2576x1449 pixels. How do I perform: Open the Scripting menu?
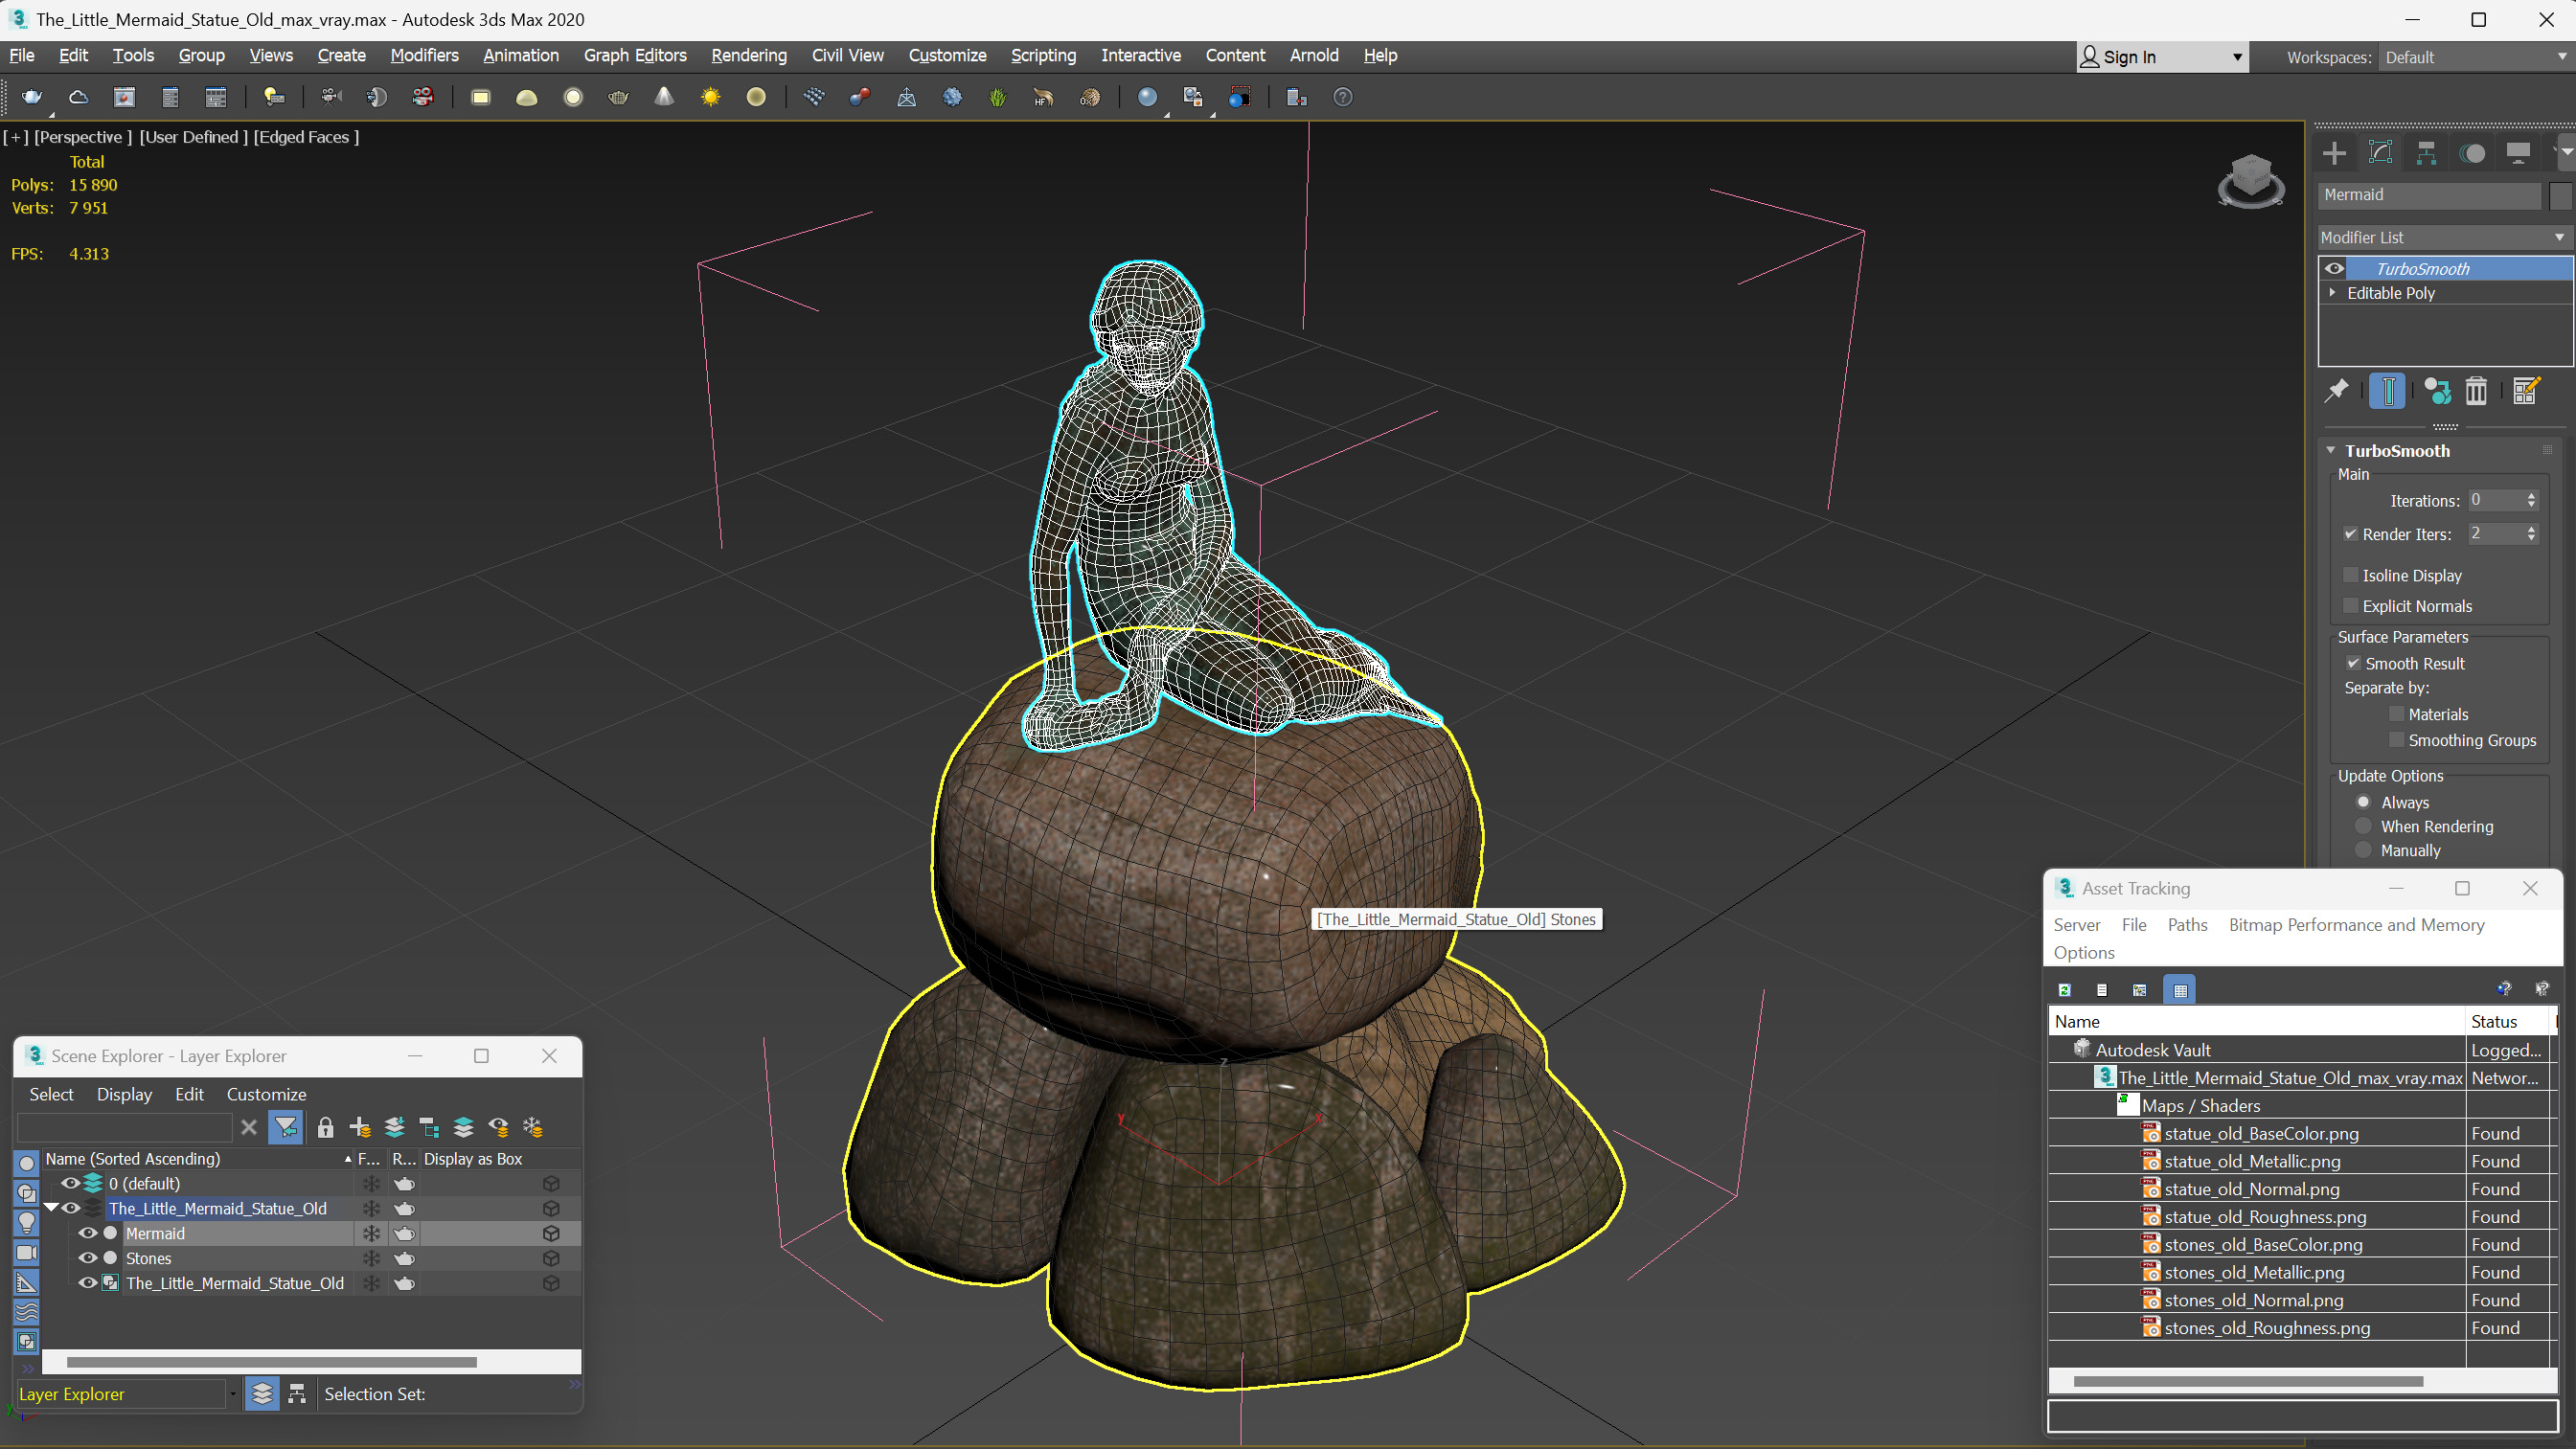(x=1043, y=55)
